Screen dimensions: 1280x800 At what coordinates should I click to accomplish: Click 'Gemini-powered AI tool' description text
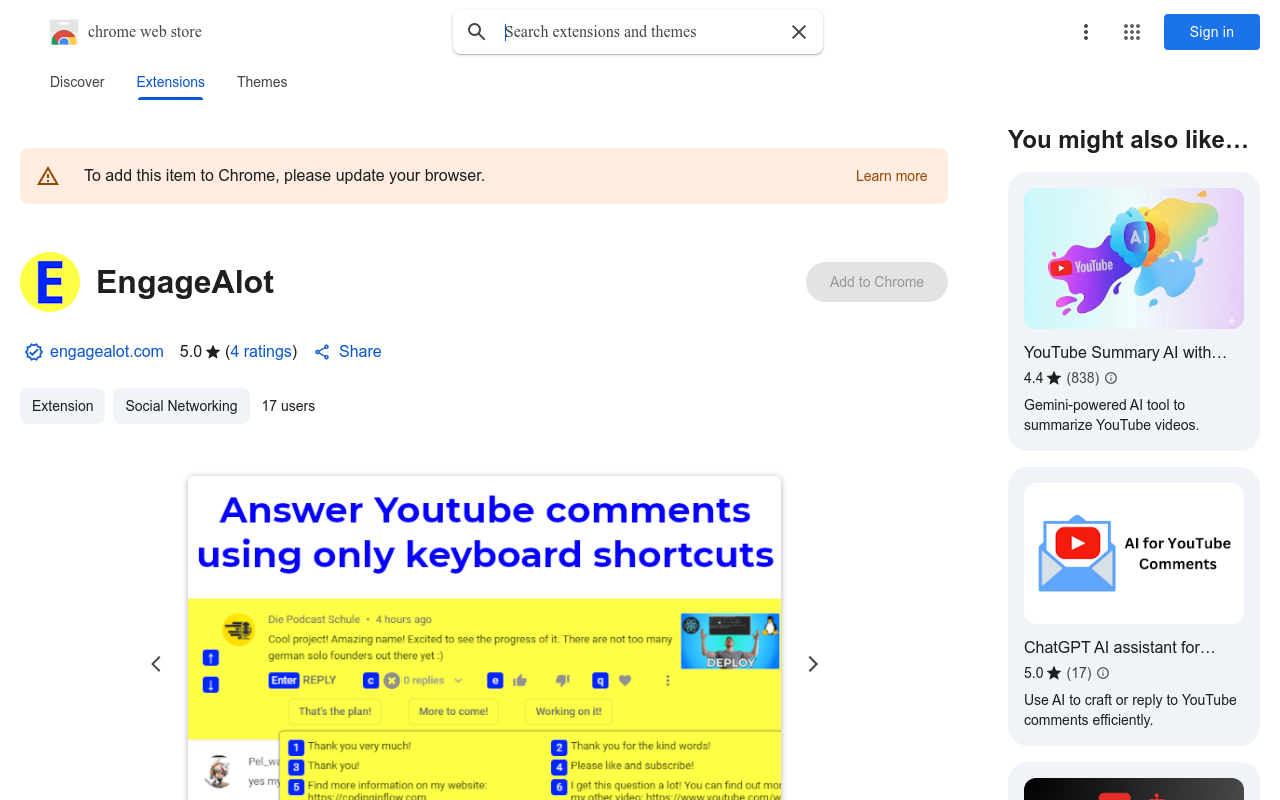coord(1111,415)
